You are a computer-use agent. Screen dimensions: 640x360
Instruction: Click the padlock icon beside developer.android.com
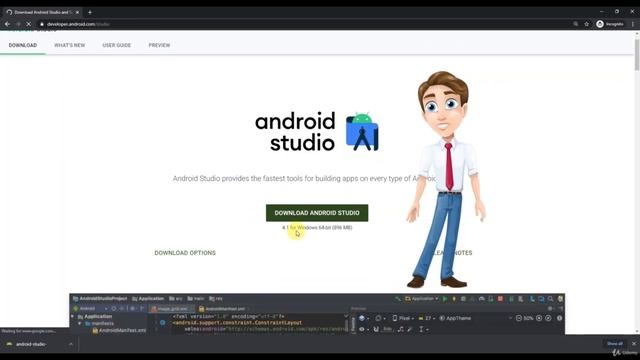(42, 24)
